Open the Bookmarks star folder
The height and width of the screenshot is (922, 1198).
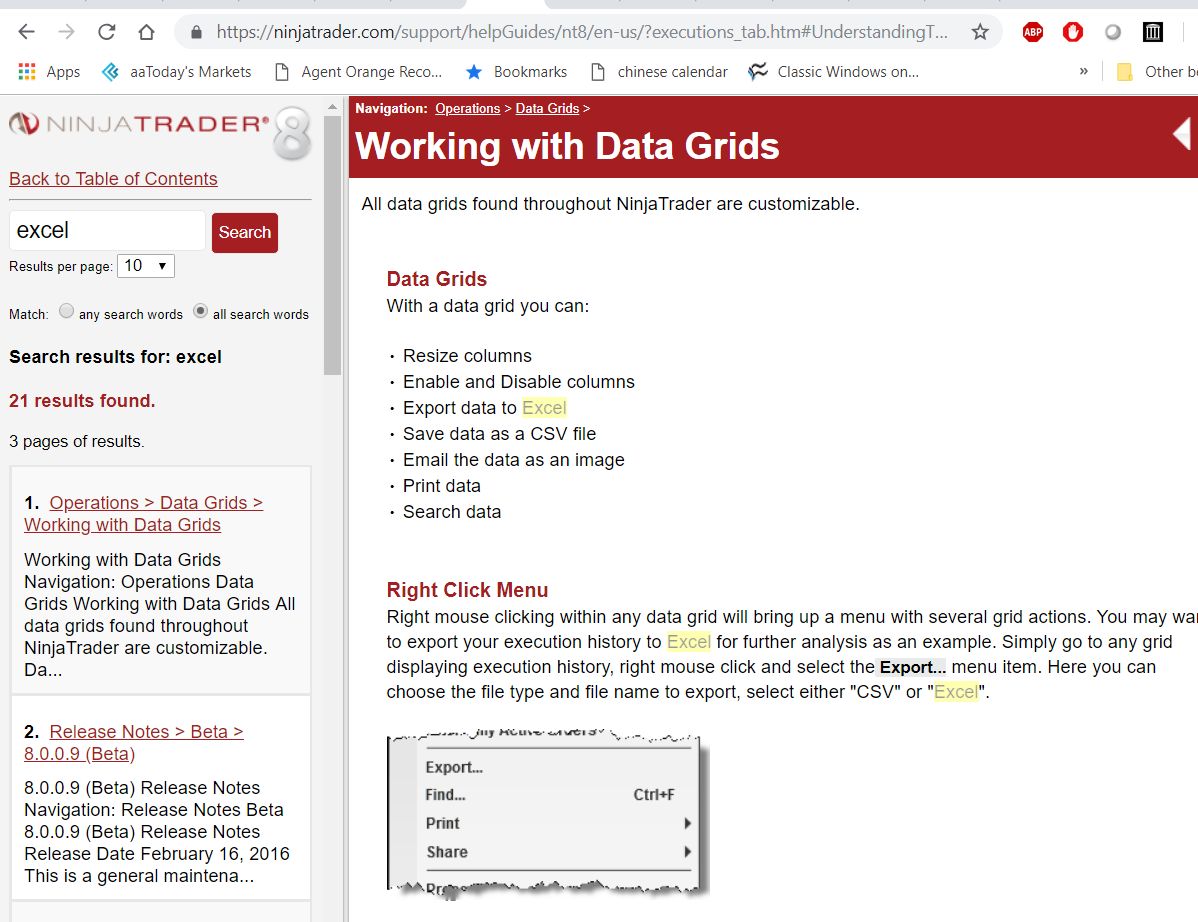tap(516, 72)
